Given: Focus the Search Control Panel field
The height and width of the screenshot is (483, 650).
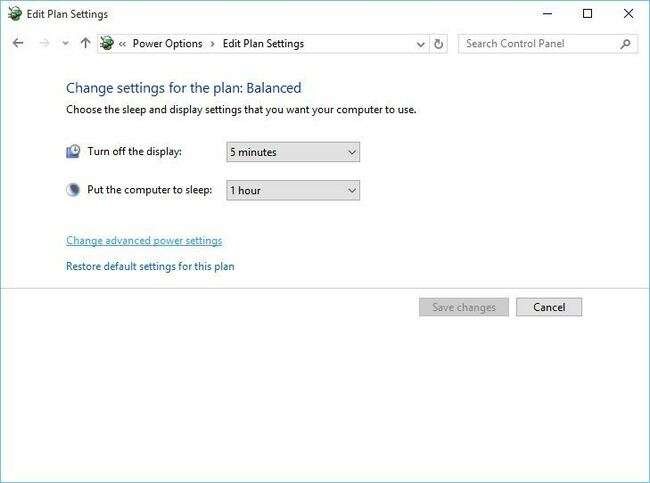Looking at the screenshot, I should 548,44.
